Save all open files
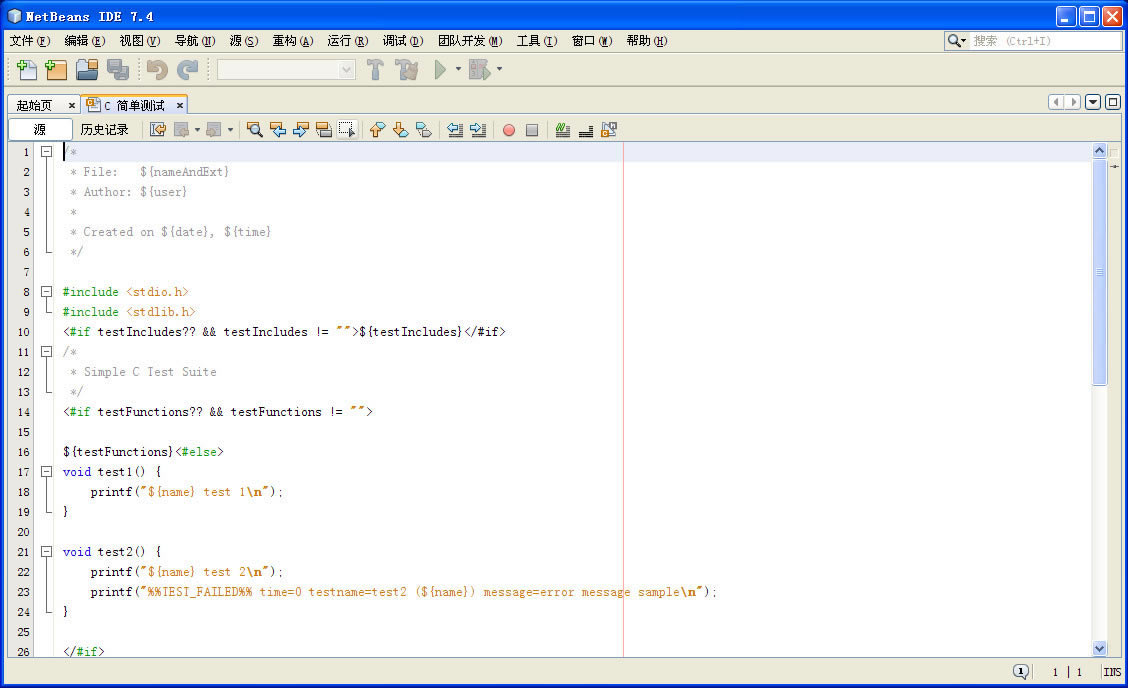The height and width of the screenshot is (688, 1128). click(119, 69)
